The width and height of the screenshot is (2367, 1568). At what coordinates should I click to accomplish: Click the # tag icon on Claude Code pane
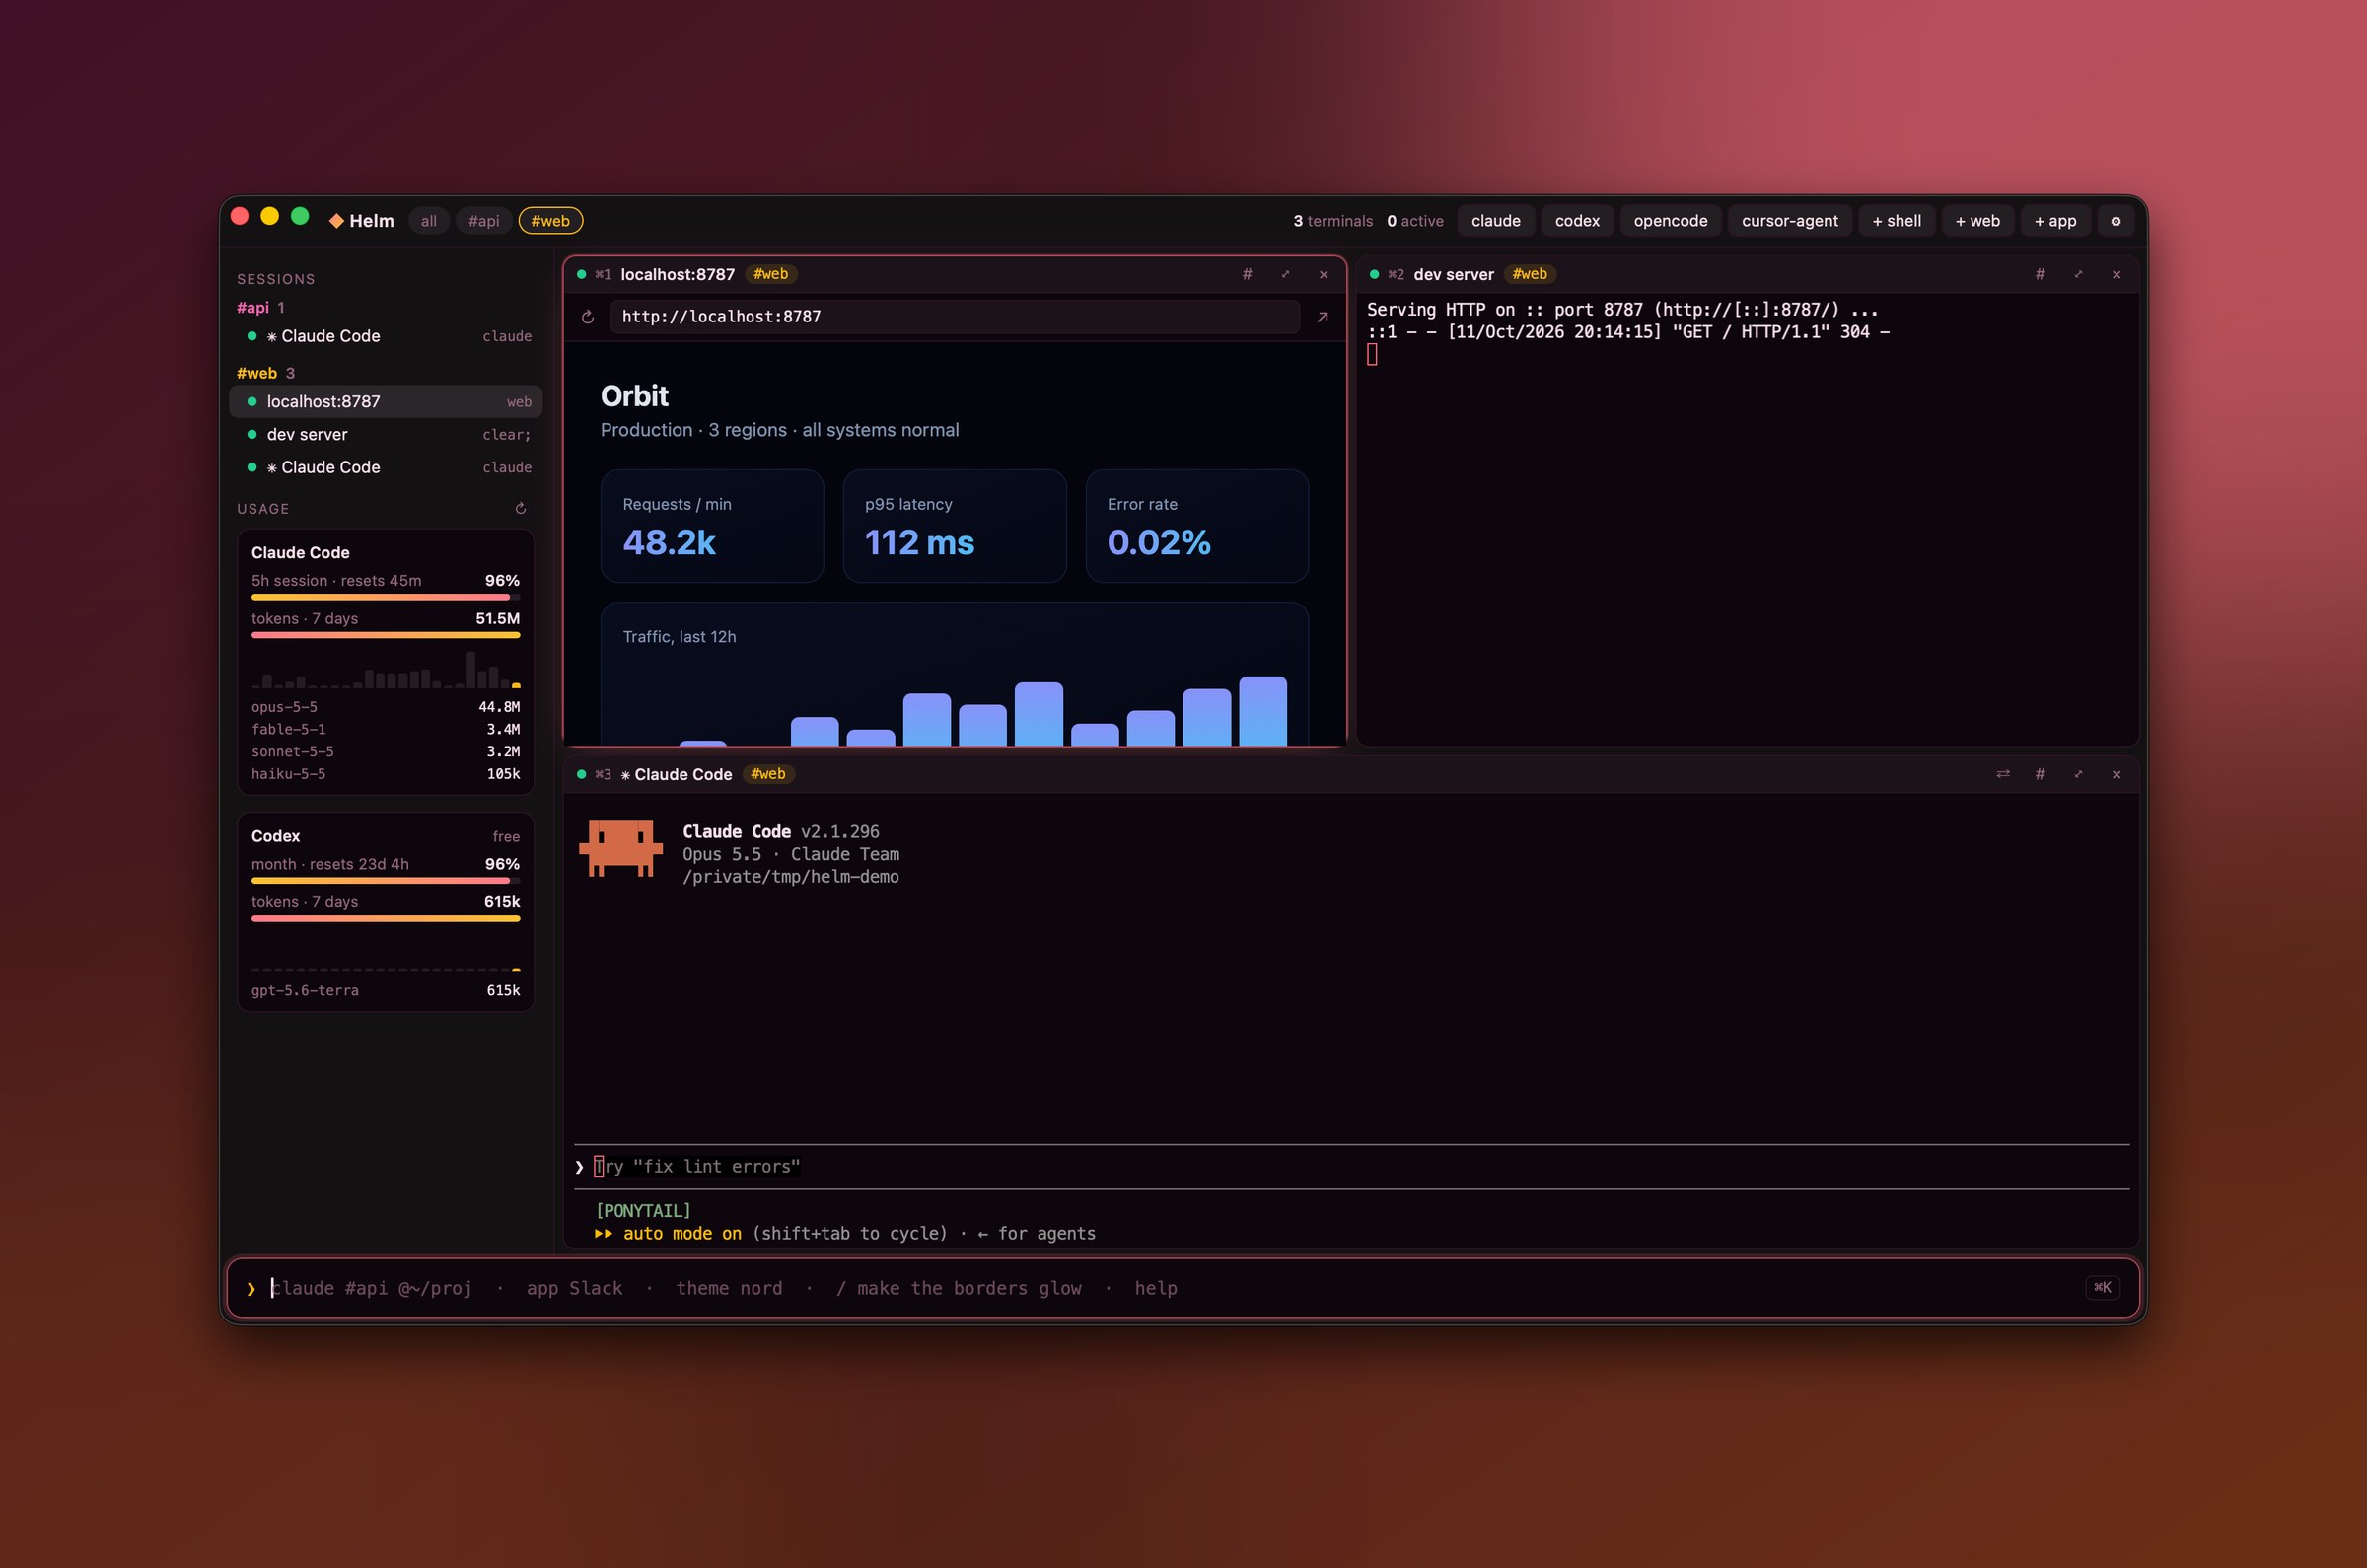coord(2040,774)
